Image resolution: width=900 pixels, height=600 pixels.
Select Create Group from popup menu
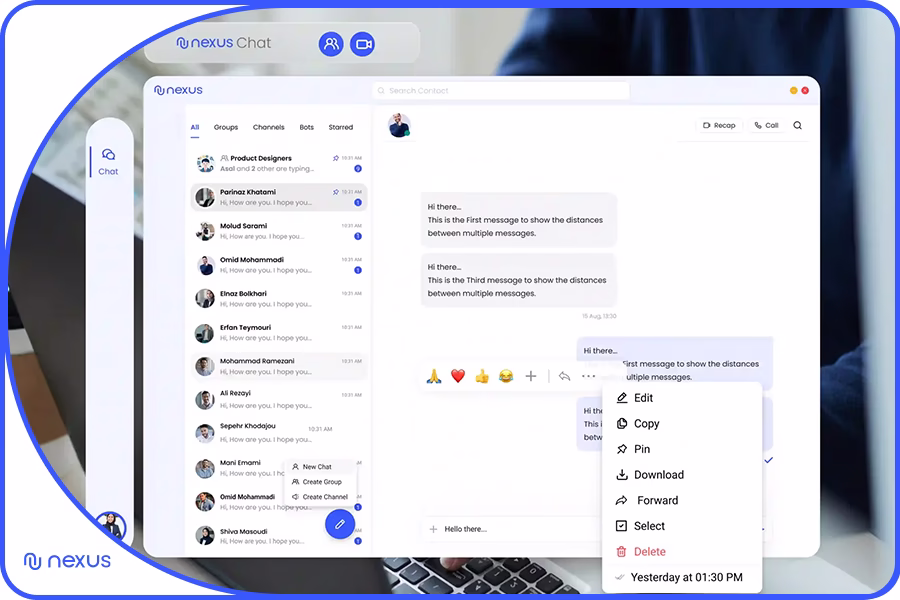(321, 482)
